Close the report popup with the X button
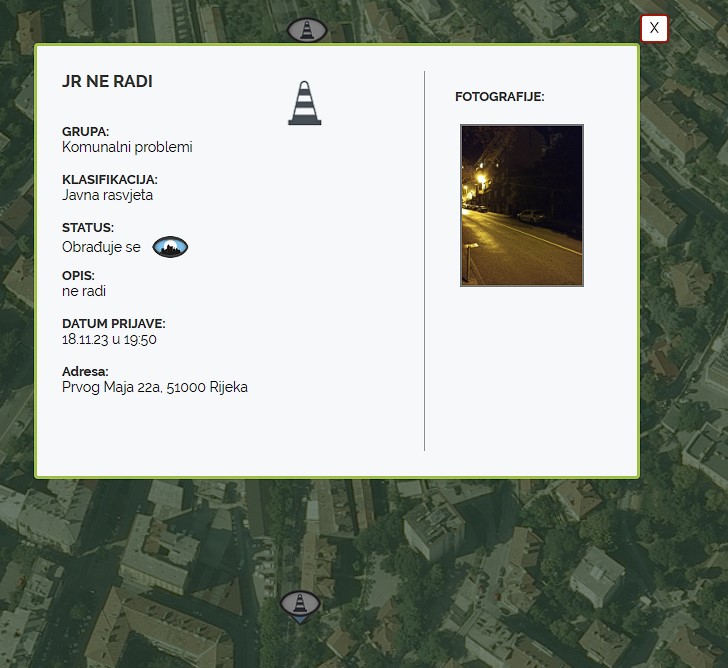This screenshot has height=668, width=728. pos(654,28)
